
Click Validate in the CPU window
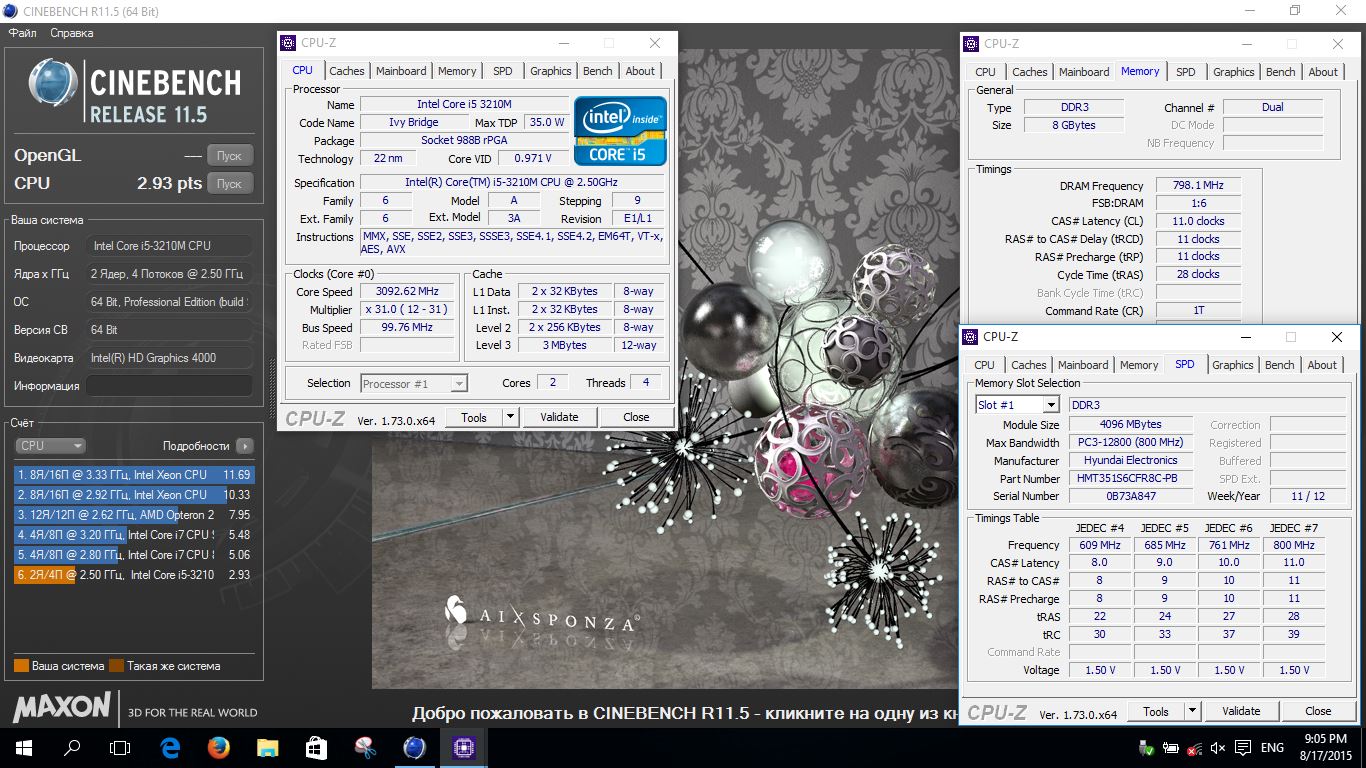[559, 417]
